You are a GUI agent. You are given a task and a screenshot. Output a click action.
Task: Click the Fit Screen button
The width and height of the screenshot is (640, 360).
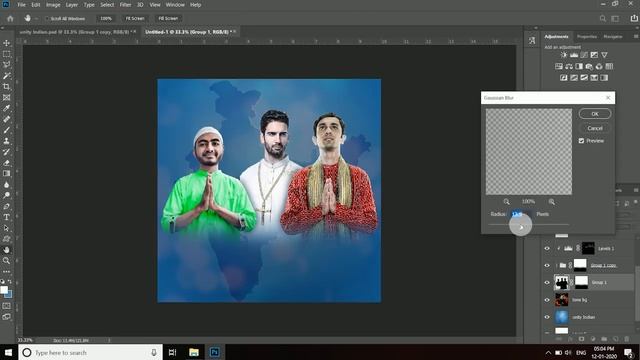tap(135, 18)
